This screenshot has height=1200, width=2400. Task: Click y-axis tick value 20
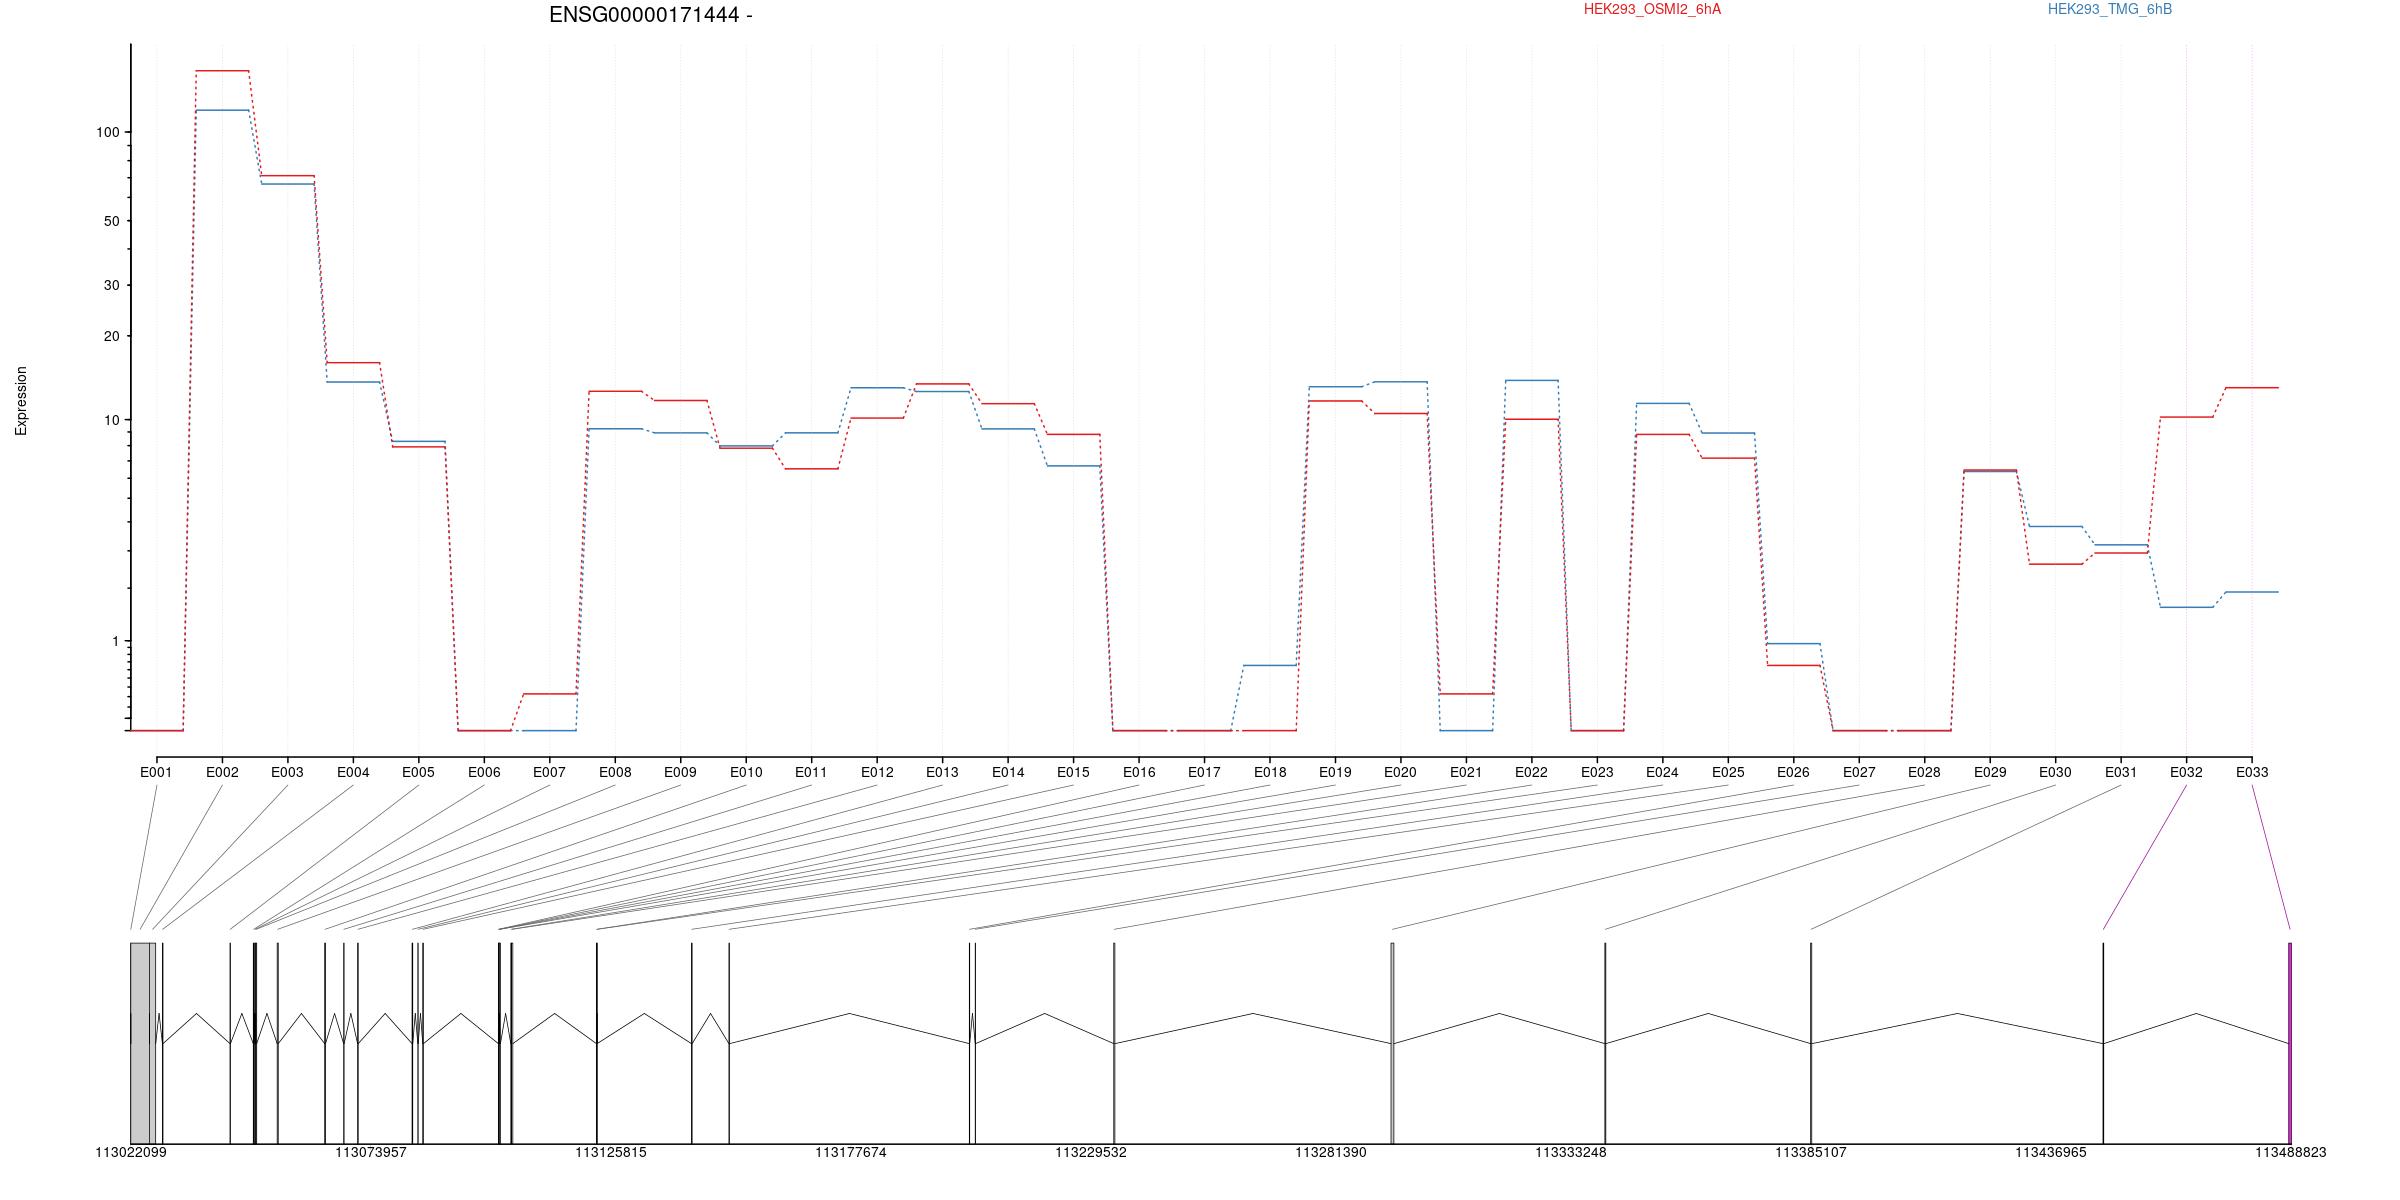(111, 336)
